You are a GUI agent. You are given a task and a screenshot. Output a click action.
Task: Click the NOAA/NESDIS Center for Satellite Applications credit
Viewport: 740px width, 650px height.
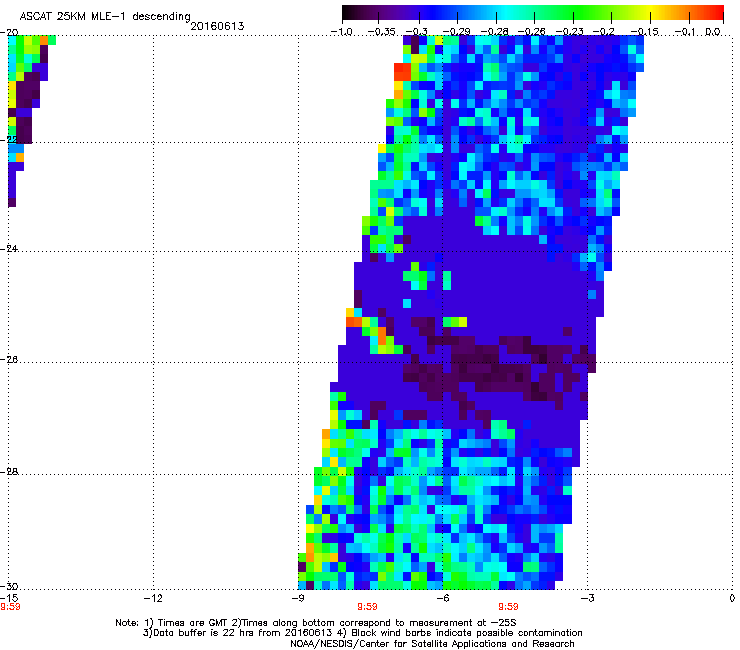coord(432,644)
